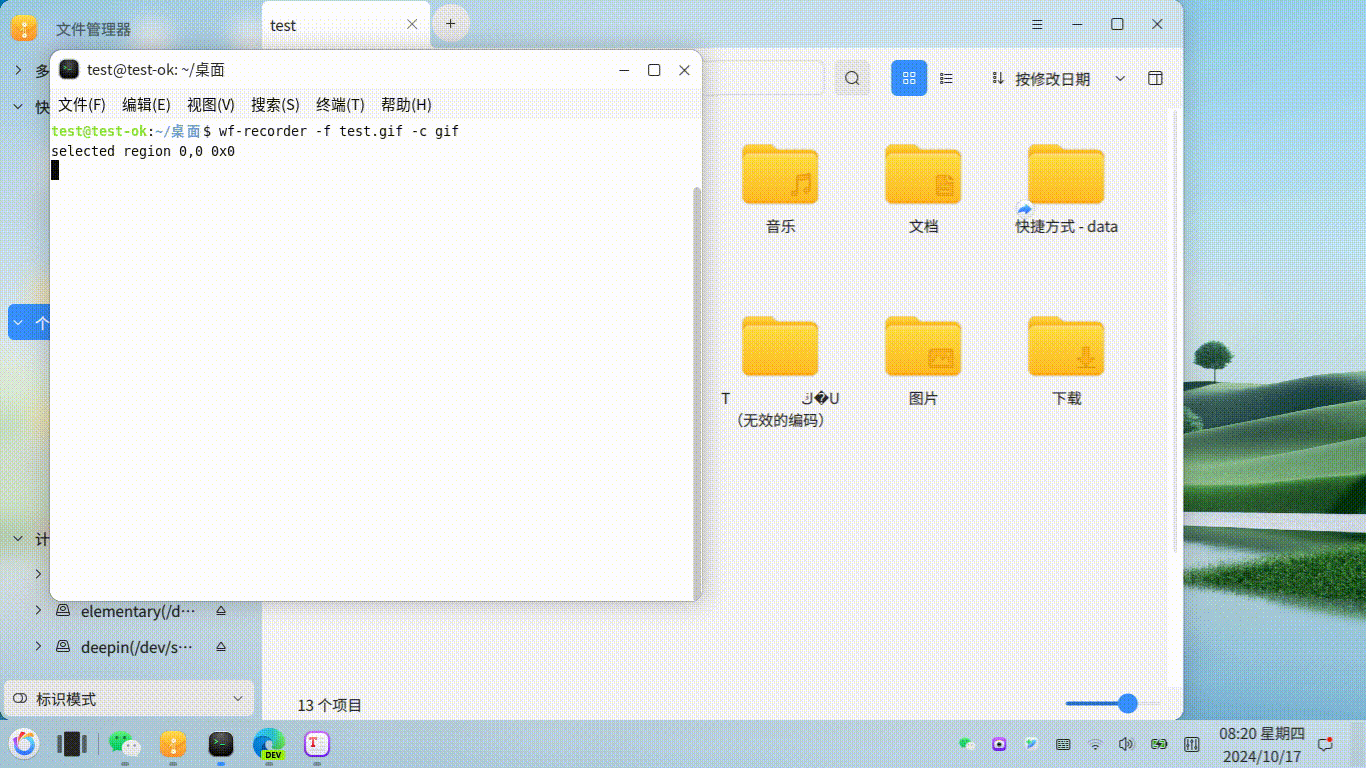
Task: Open the 按修改日期 sort dropdown
Action: (x=1056, y=78)
